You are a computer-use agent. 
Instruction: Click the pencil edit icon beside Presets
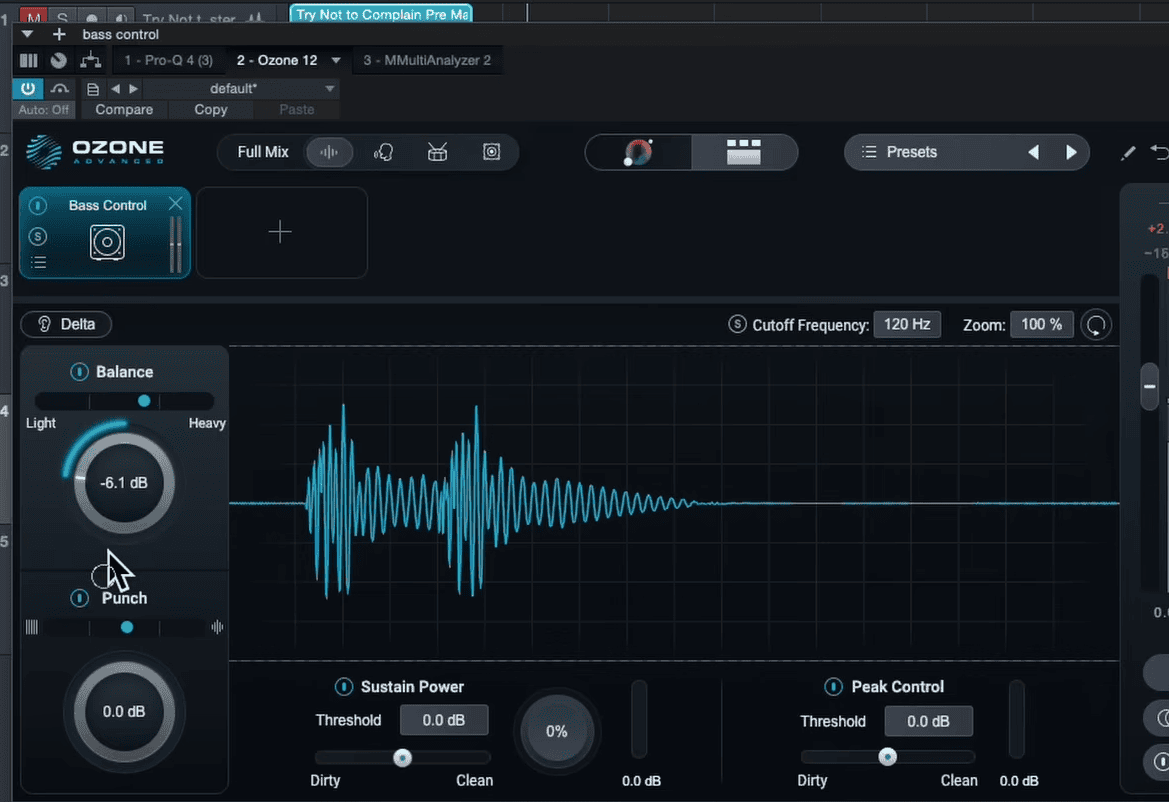1128,153
